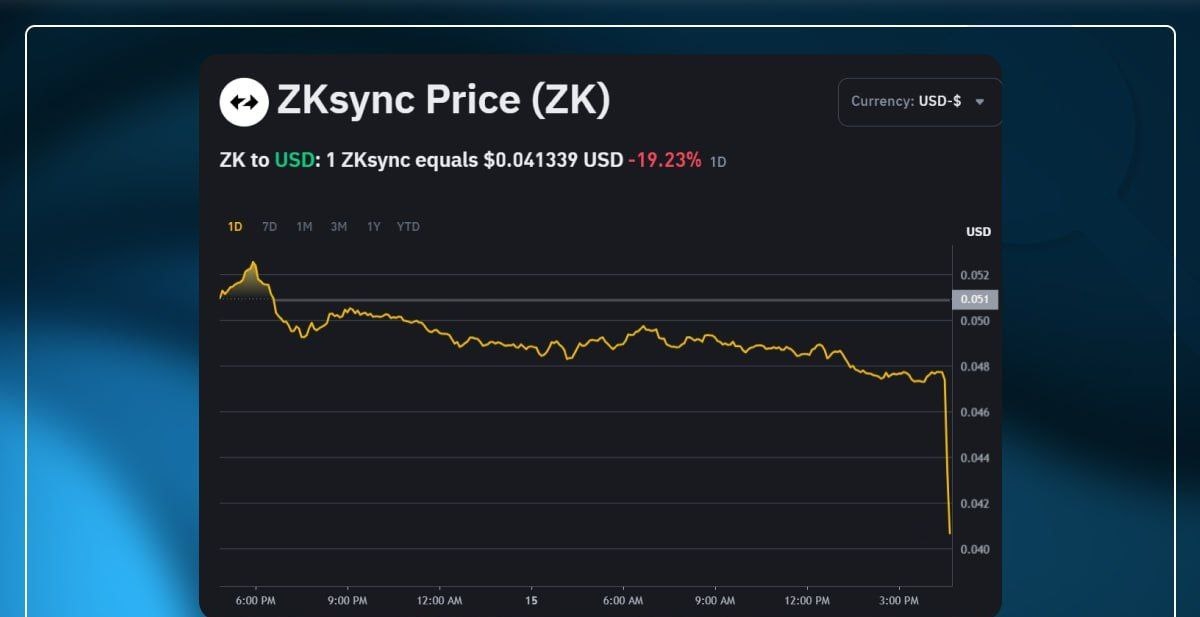Click the 9:00 AM time axis label

coord(715,601)
